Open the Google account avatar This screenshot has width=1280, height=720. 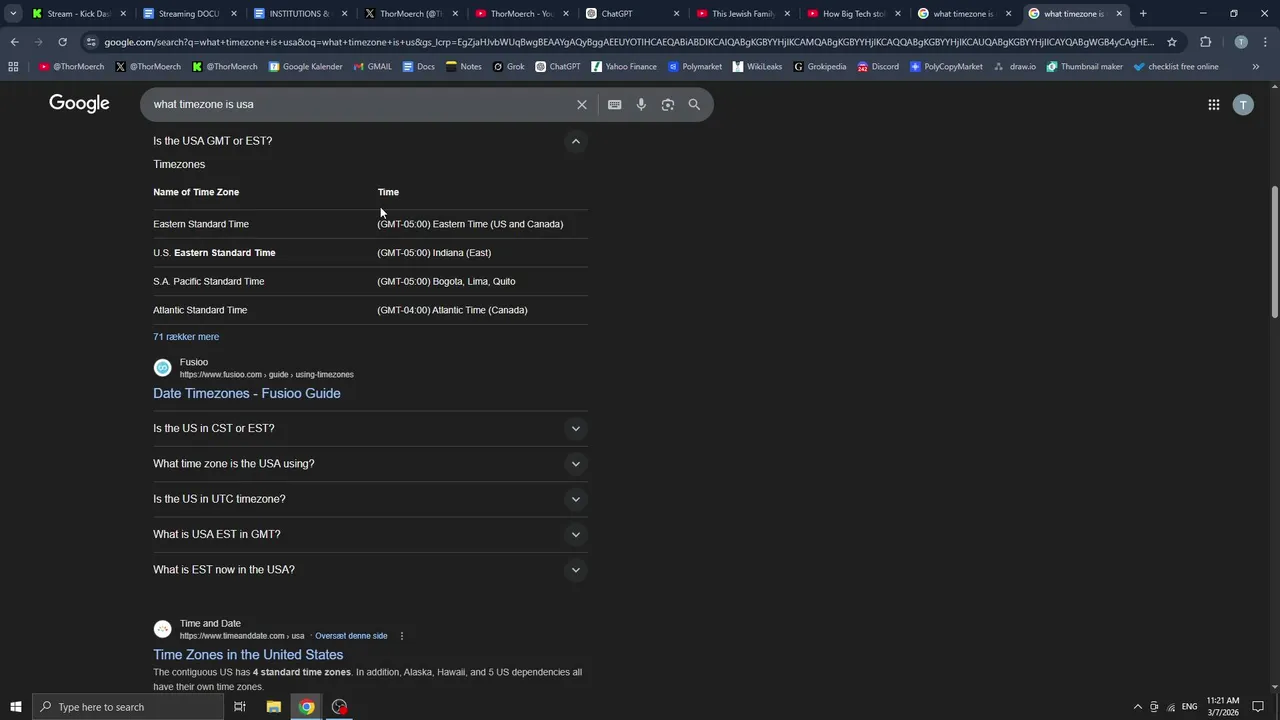[x=1243, y=104]
